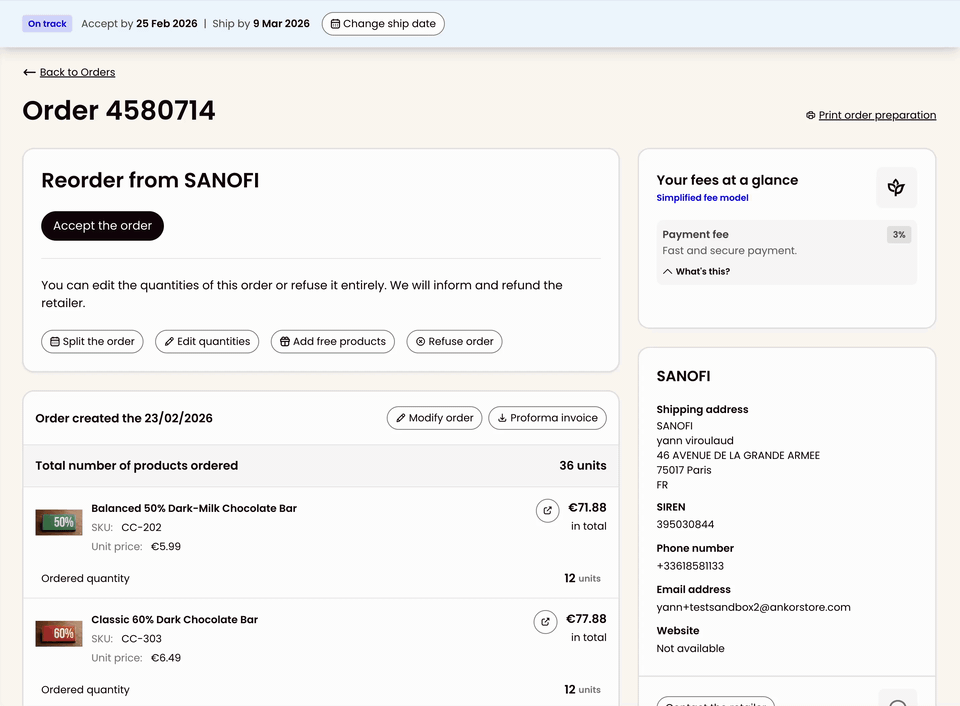This screenshot has height=706, width=960.
Task: Select address line 46 AVENUE DE LA GRANDE ARMEE
Action: coord(738,456)
